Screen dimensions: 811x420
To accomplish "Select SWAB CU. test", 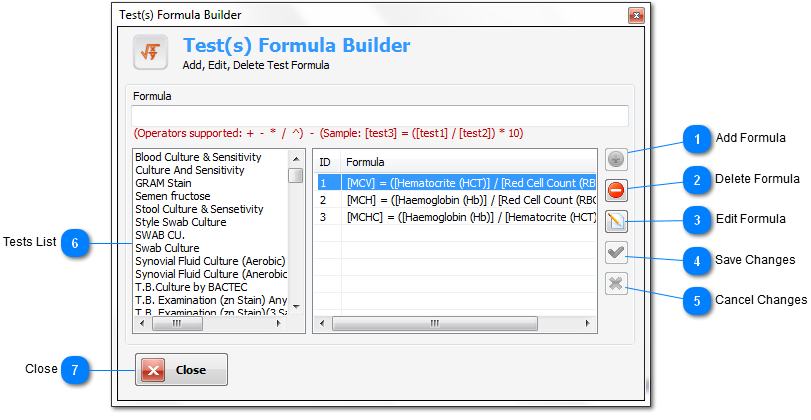I will click(x=160, y=235).
